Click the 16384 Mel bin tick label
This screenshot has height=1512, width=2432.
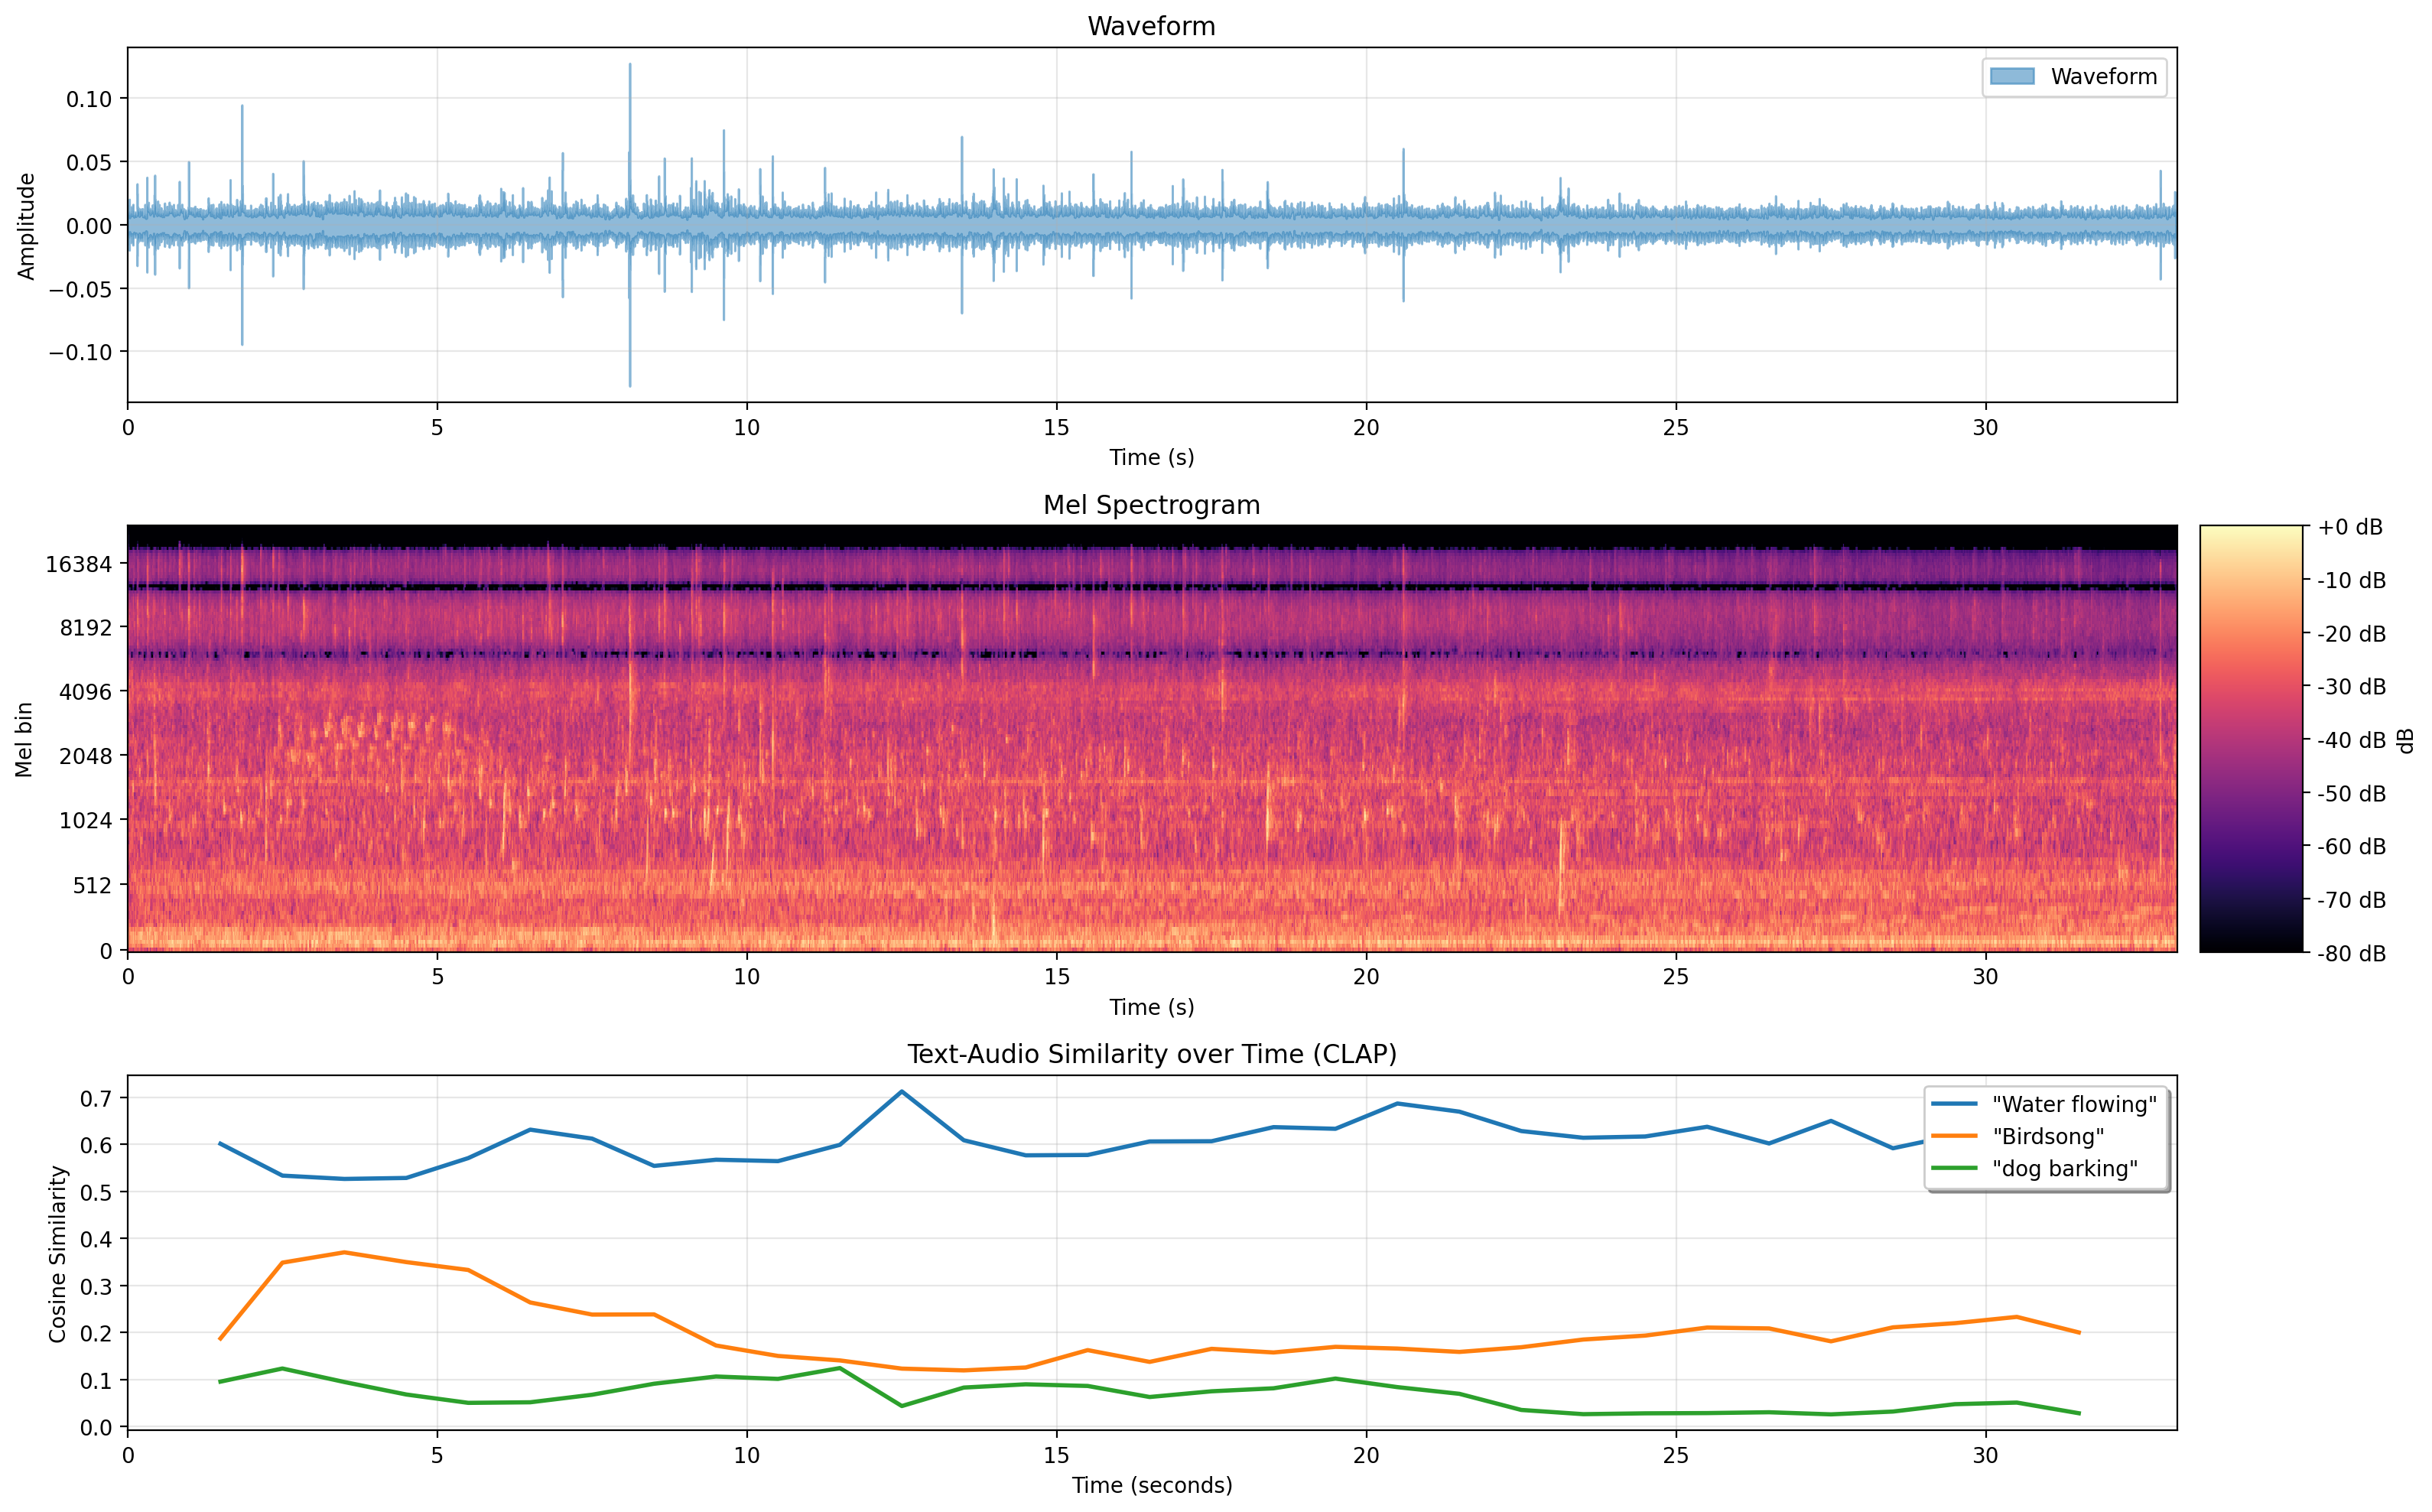(x=79, y=564)
